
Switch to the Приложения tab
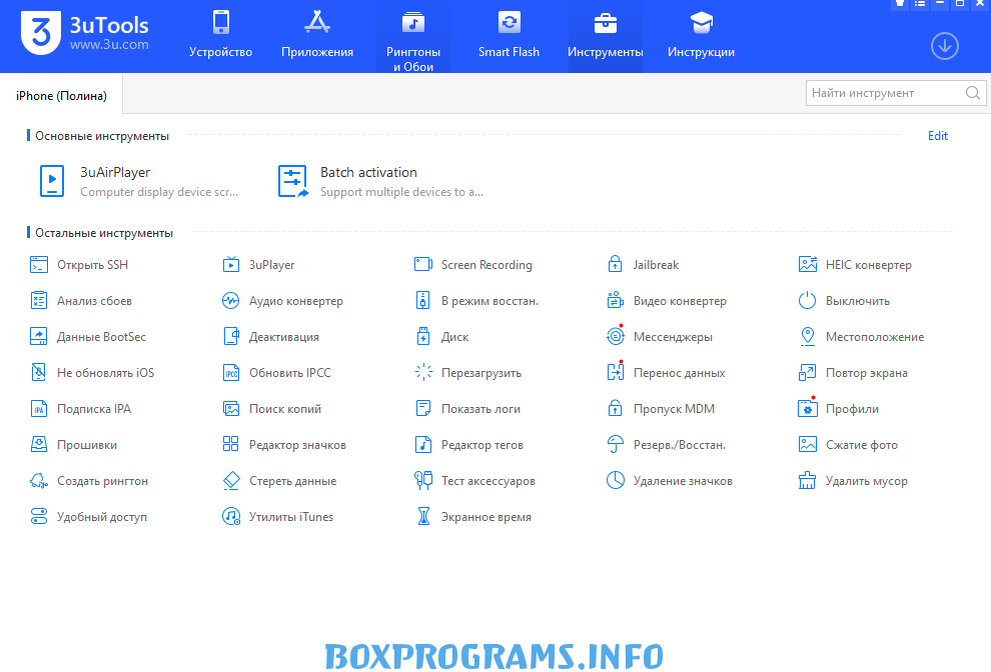coord(317,35)
